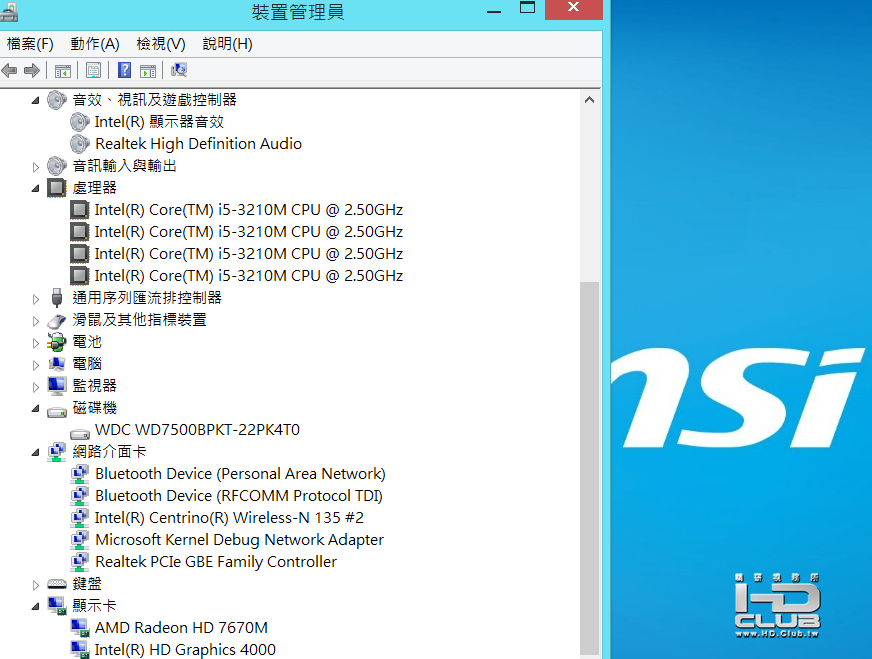Collapse the 處理器 category

[36, 189]
